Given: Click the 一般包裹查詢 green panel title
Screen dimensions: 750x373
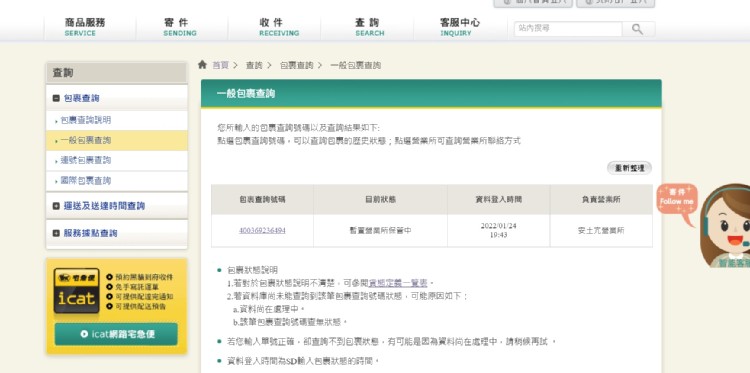Looking at the screenshot, I should (246, 94).
